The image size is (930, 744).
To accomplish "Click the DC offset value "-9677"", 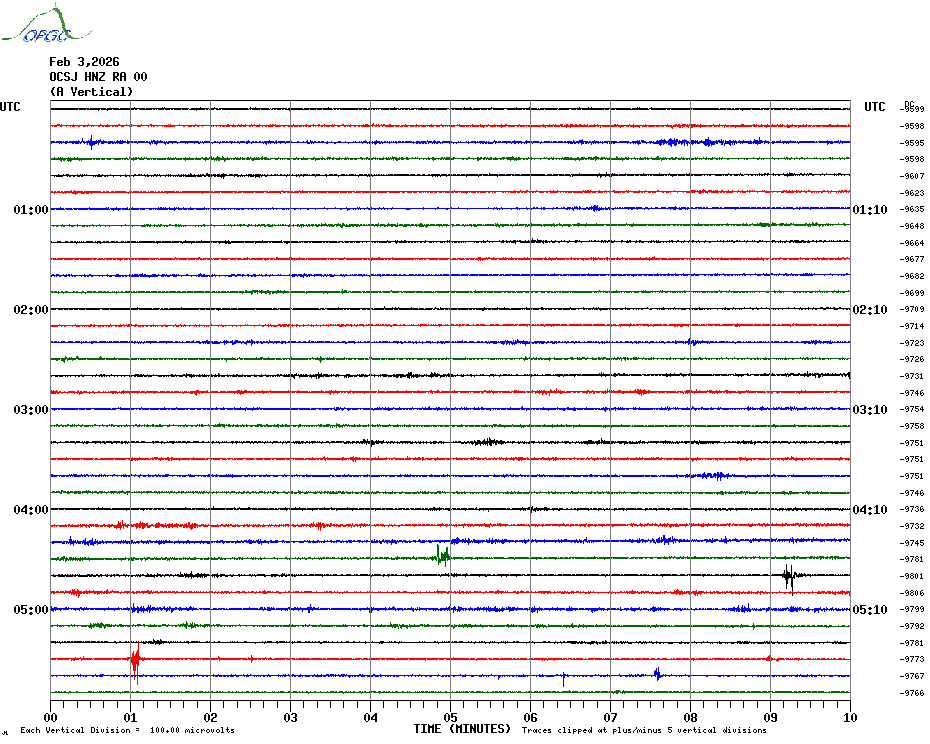I will click(912, 259).
